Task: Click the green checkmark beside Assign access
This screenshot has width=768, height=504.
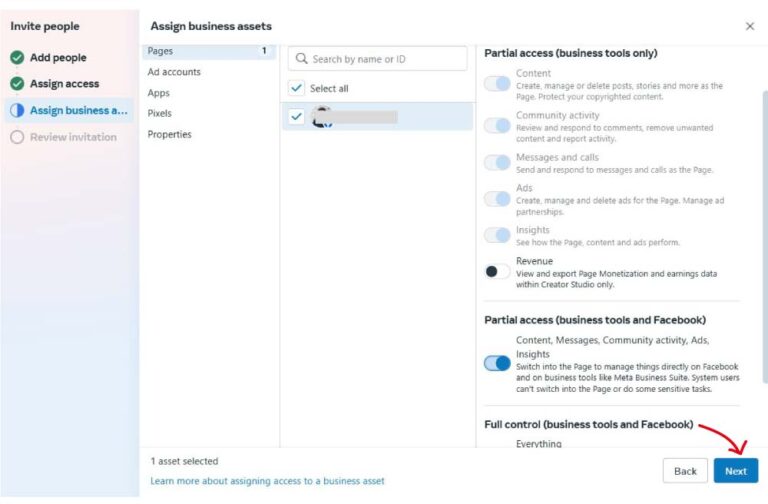Action: click(x=17, y=84)
